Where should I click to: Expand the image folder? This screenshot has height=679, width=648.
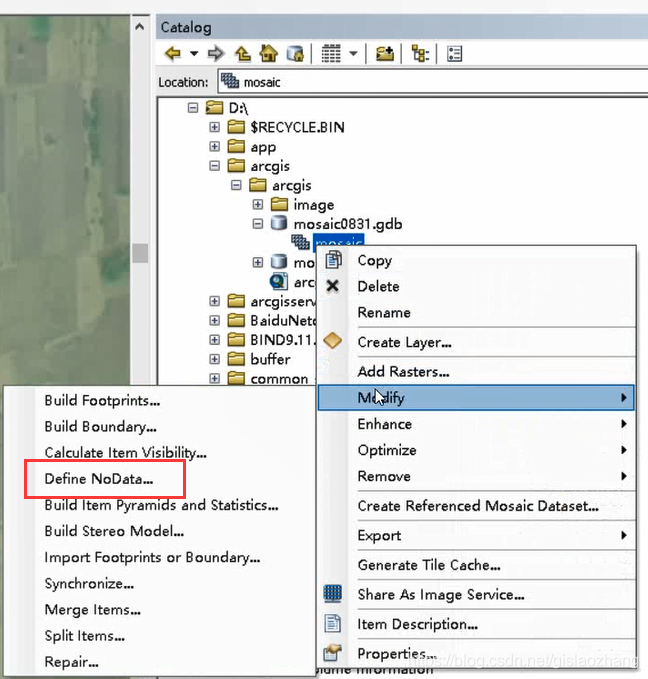(x=258, y=204)
